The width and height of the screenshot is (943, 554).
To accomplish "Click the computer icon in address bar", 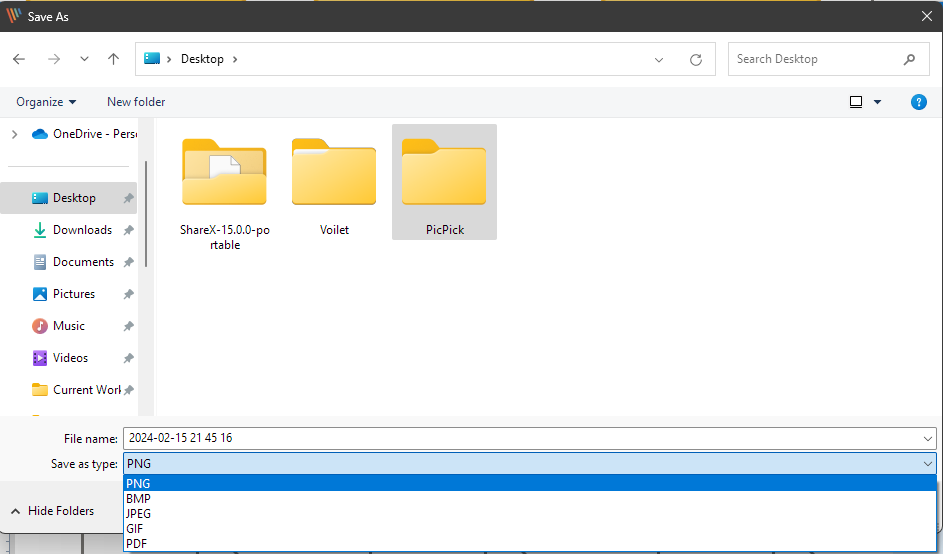I will 152,58.
